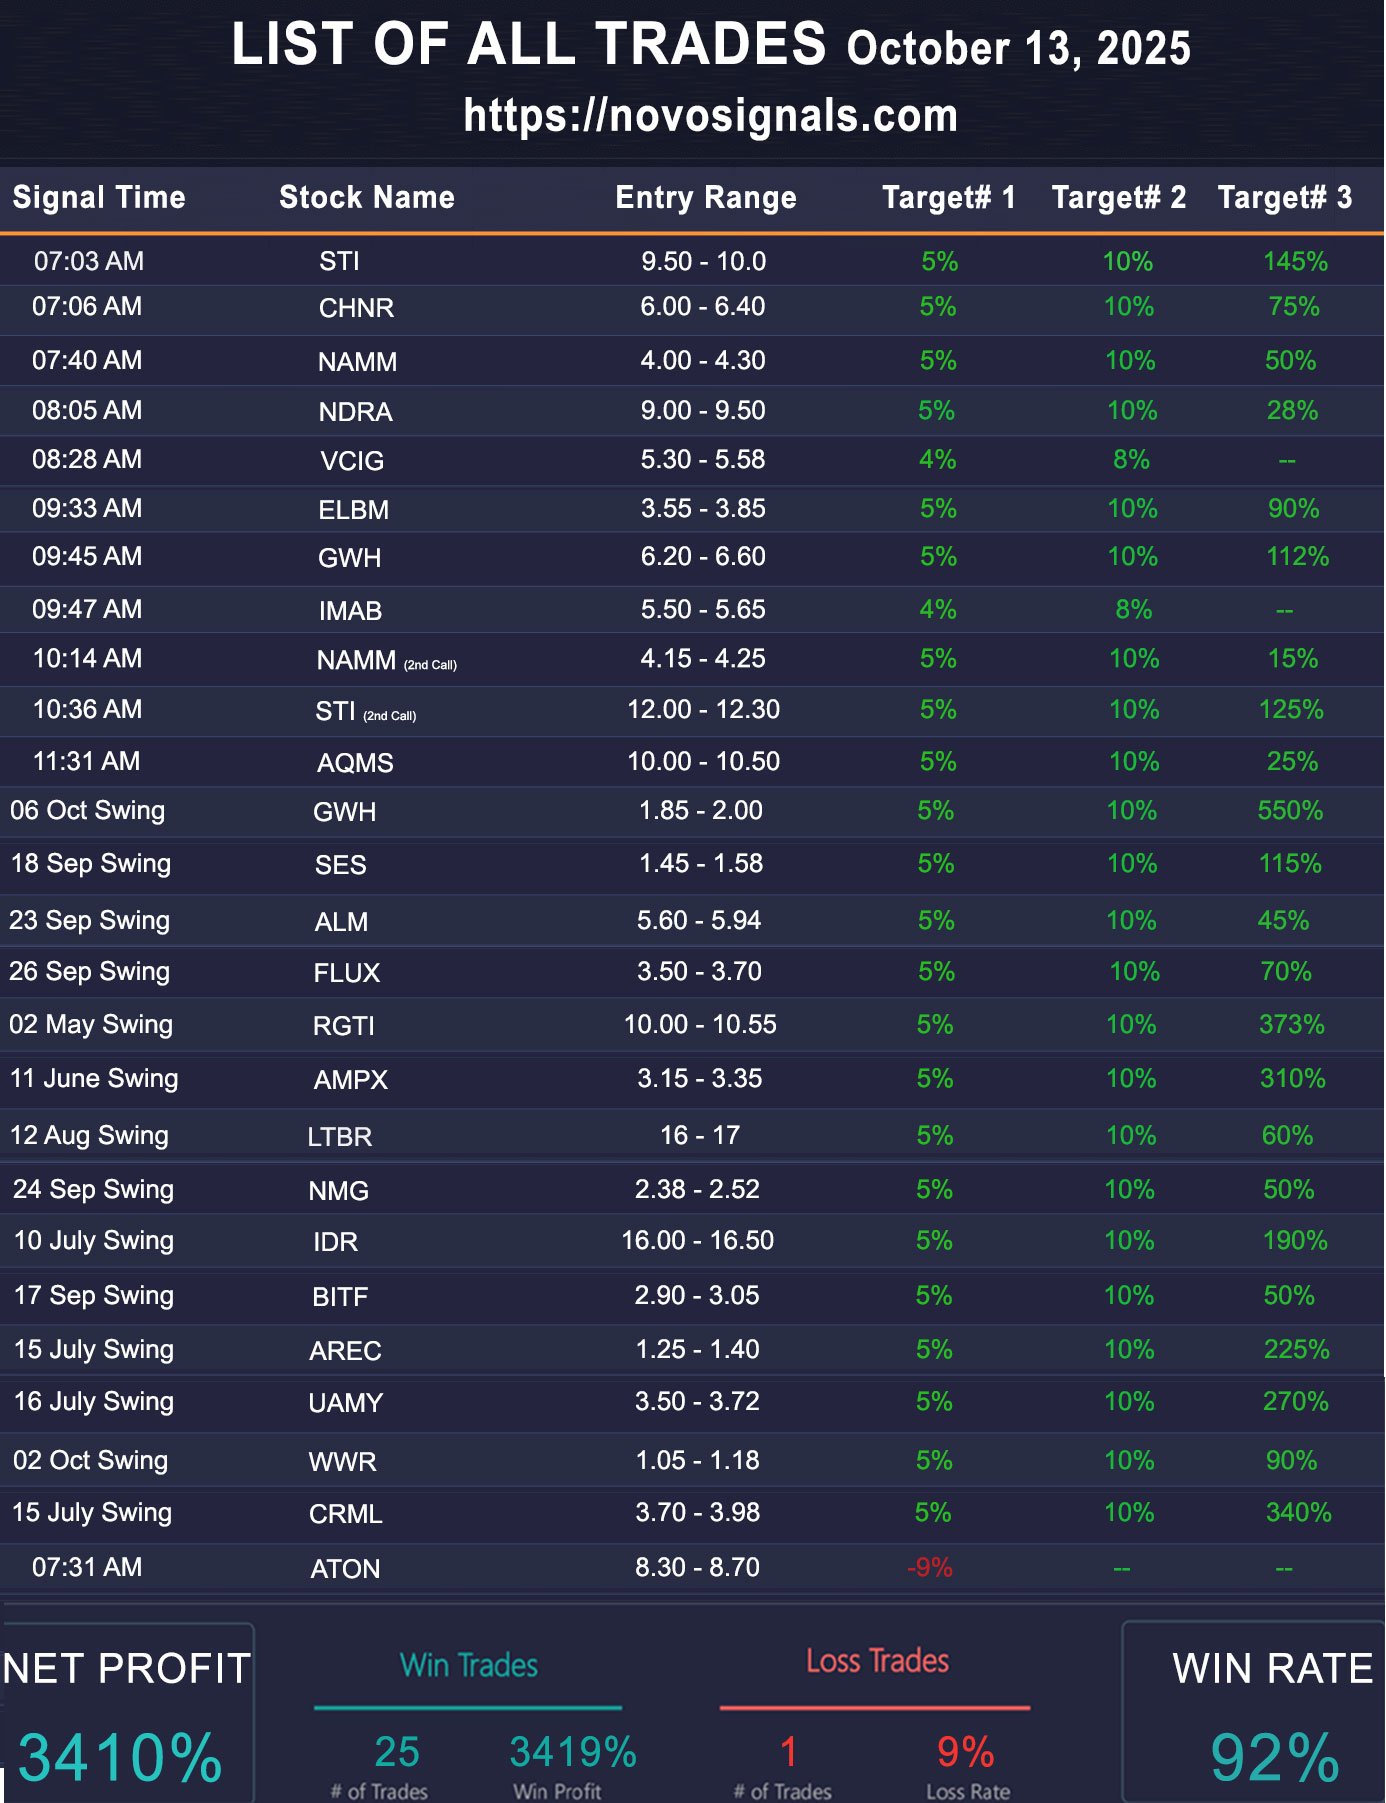
Task: Click the Signal Time column header
Action: tap(99, 197)
